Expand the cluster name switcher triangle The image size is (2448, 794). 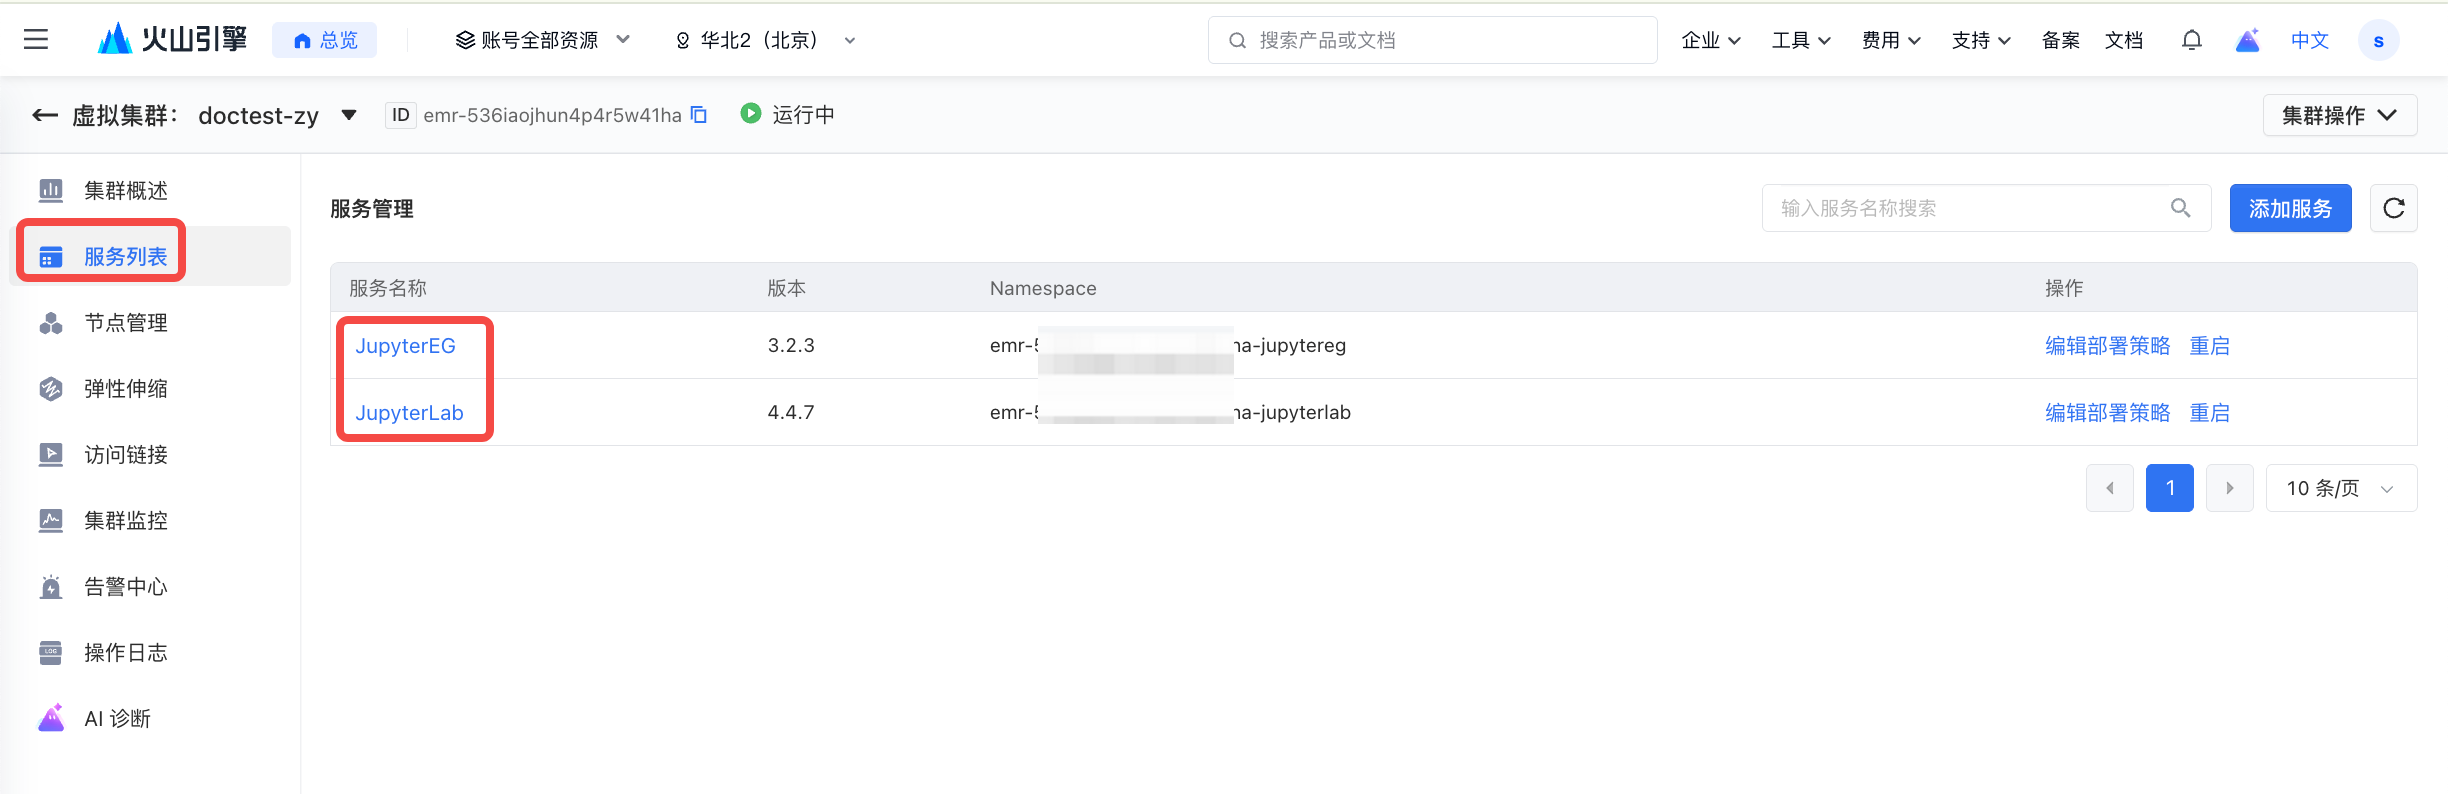click(x=349, y=115)
